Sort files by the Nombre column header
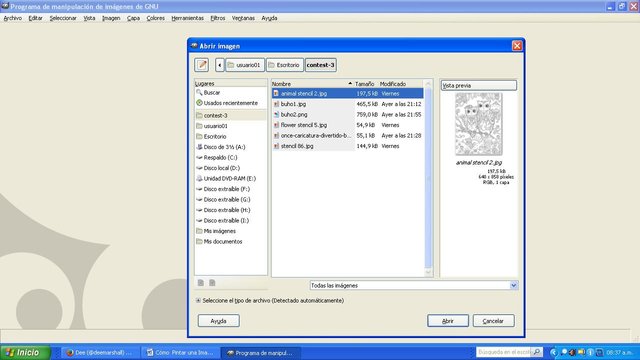The image size is (640, 360). [312, 84]
